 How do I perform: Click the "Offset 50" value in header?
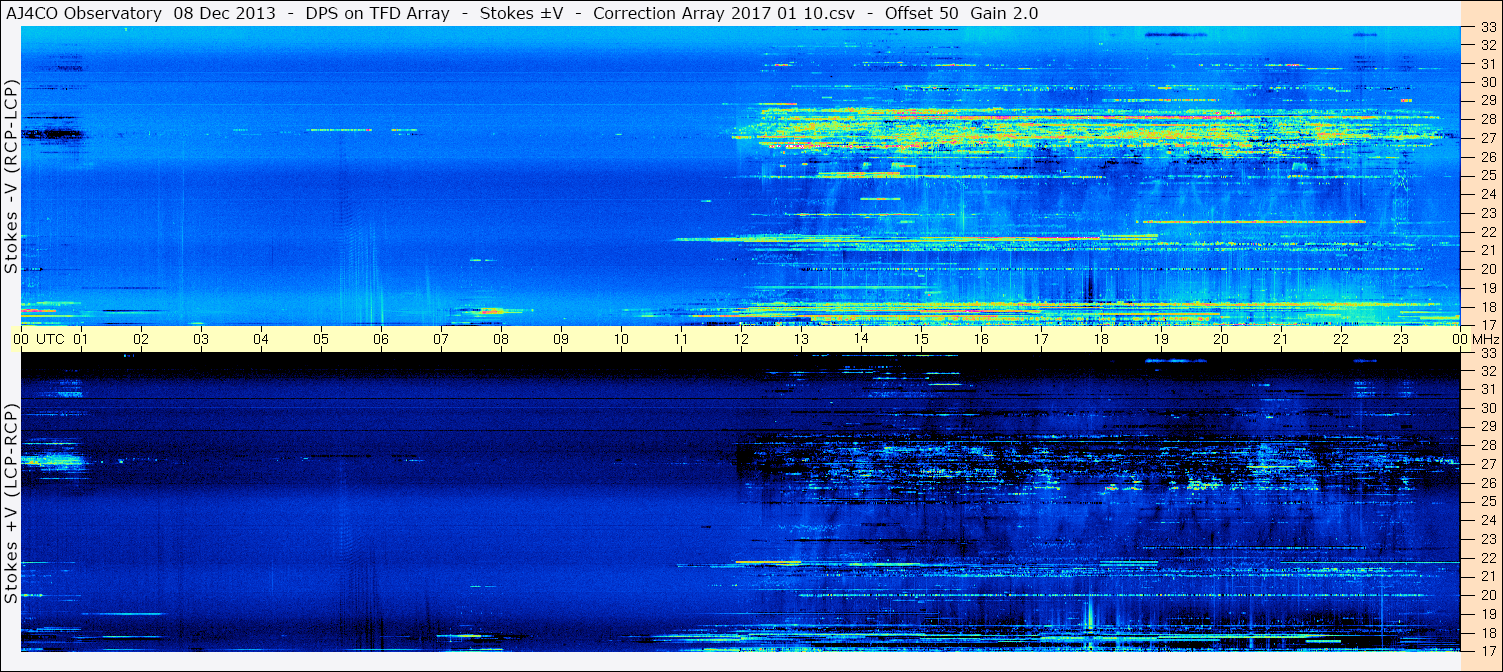920,13
